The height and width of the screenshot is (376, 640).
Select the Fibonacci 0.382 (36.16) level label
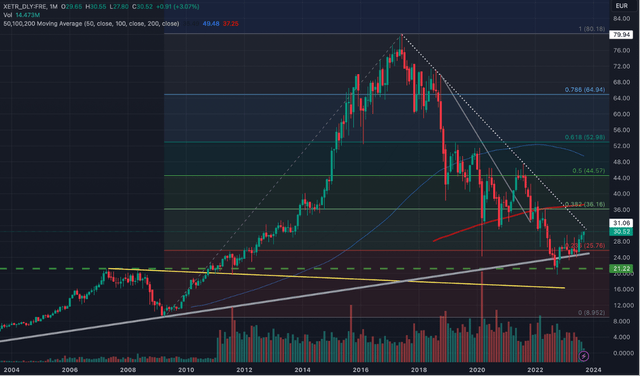pos(585,204)
